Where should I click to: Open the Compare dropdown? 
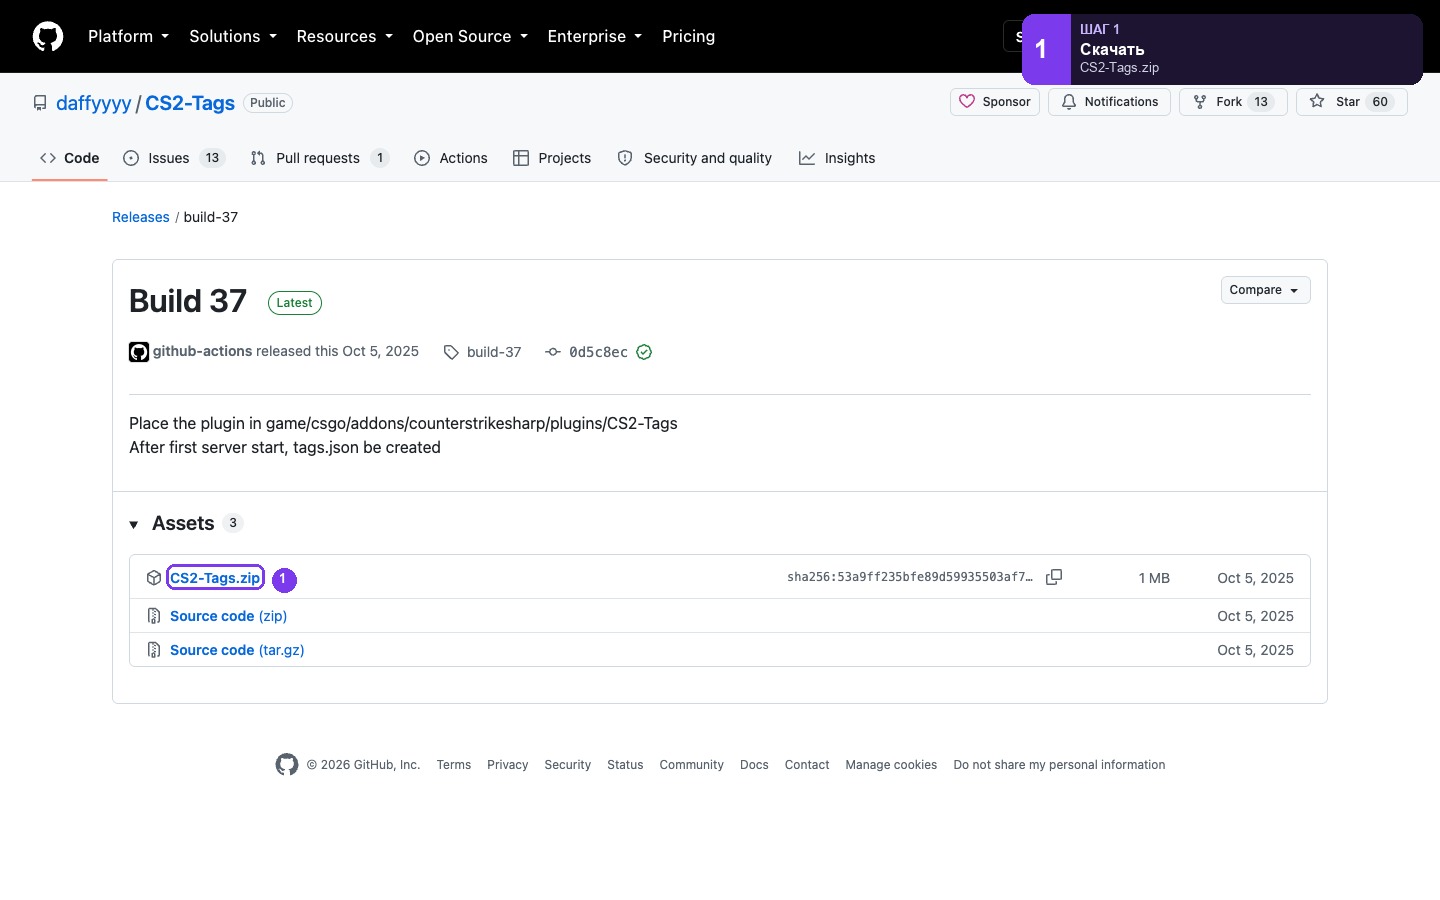pos(1265,290)
